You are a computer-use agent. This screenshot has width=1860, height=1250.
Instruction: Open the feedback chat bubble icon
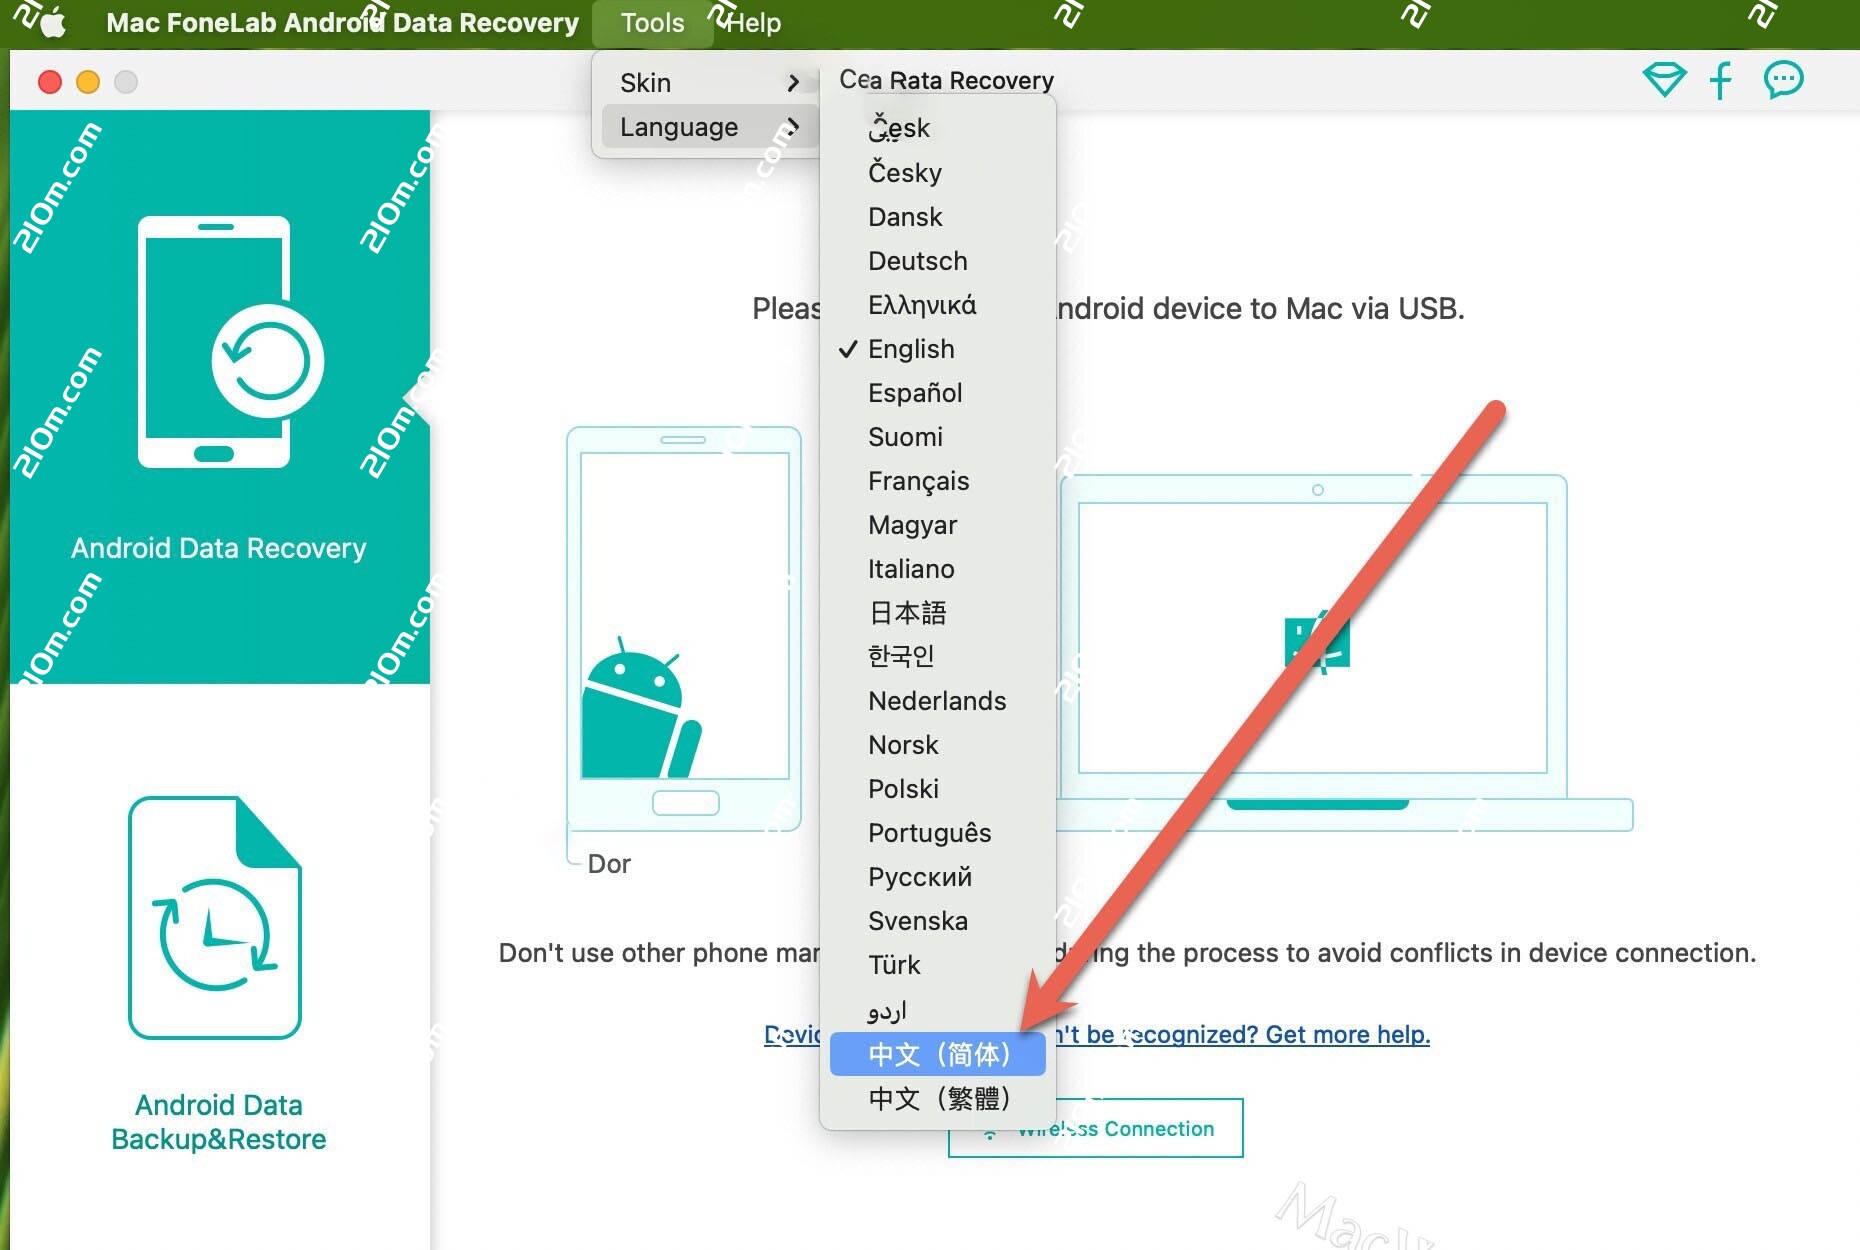pos(1782,80)
